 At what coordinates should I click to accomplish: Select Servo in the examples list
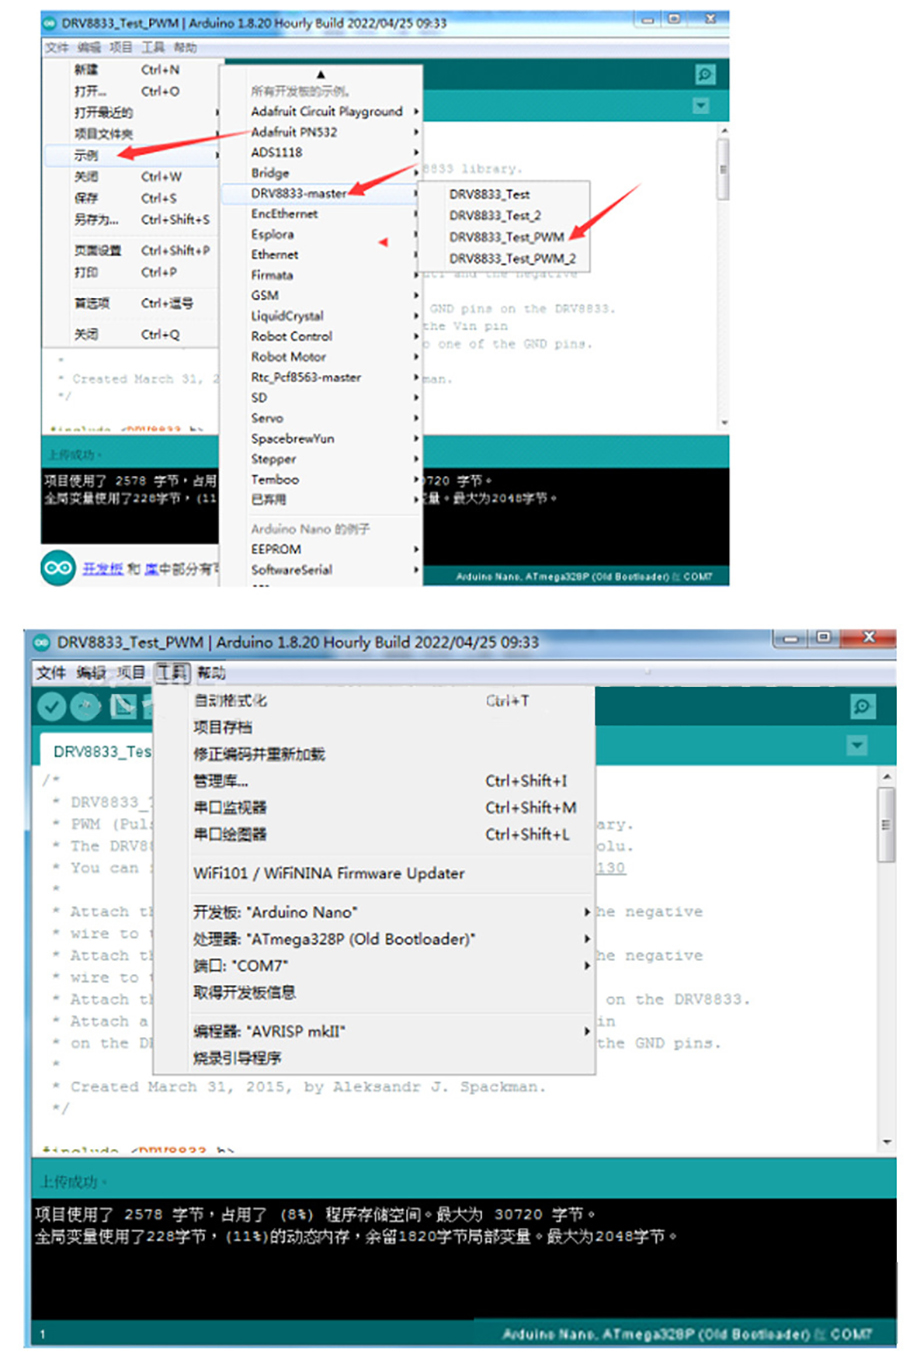click(321, 418)
